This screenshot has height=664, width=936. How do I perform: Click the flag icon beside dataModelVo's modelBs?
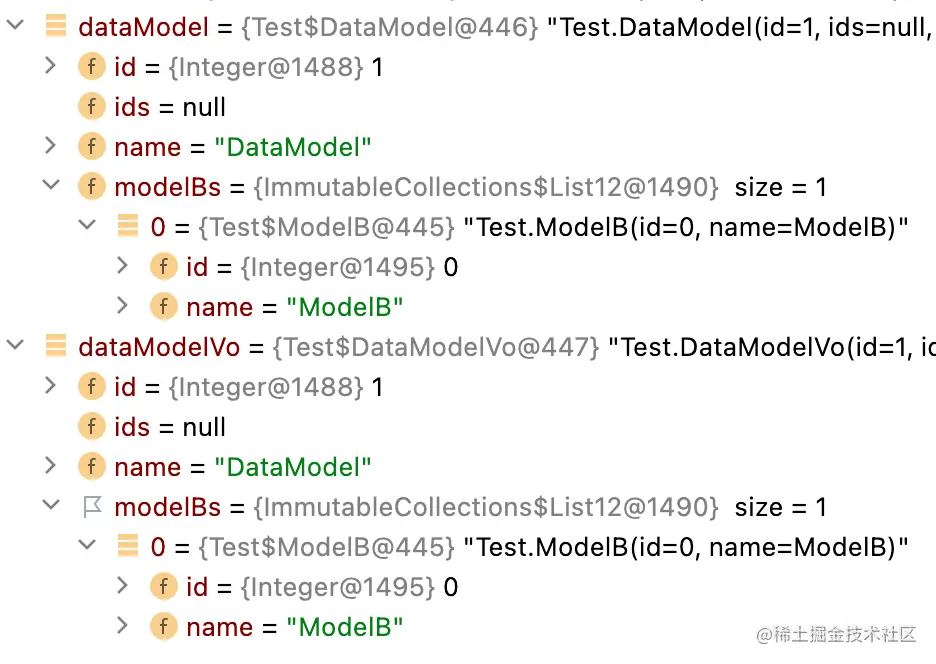(91, 507)
